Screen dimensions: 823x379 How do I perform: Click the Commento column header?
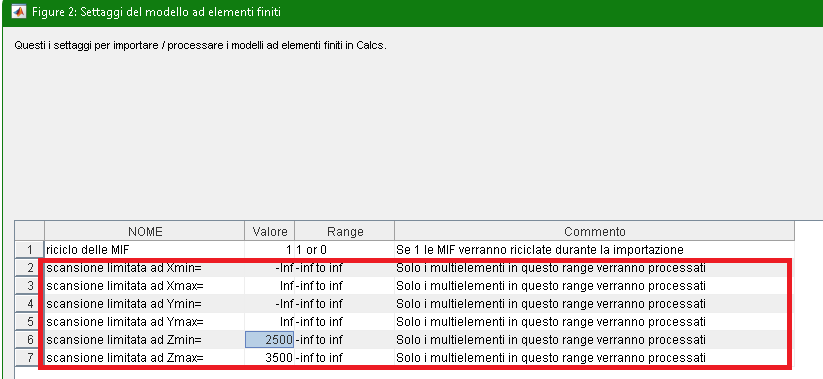pos(595,231)
